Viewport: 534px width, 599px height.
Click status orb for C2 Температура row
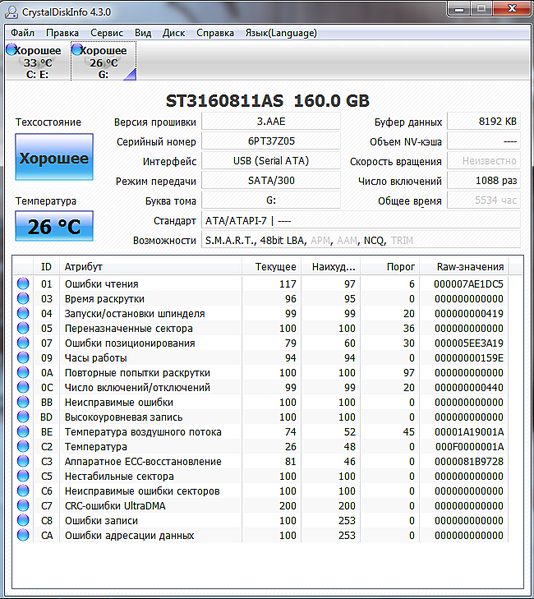click(23, 447)
